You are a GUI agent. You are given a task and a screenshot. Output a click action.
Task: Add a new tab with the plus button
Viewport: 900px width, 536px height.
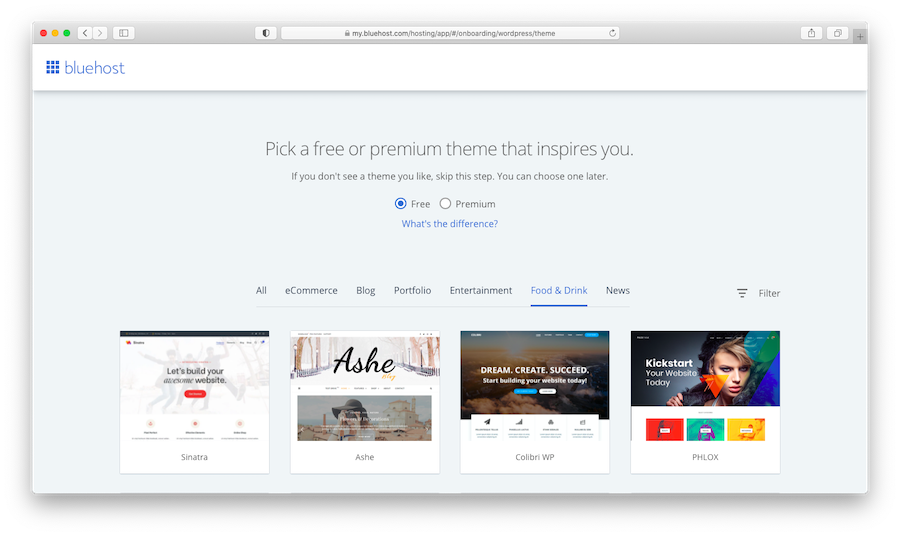[x=860, y=36]
